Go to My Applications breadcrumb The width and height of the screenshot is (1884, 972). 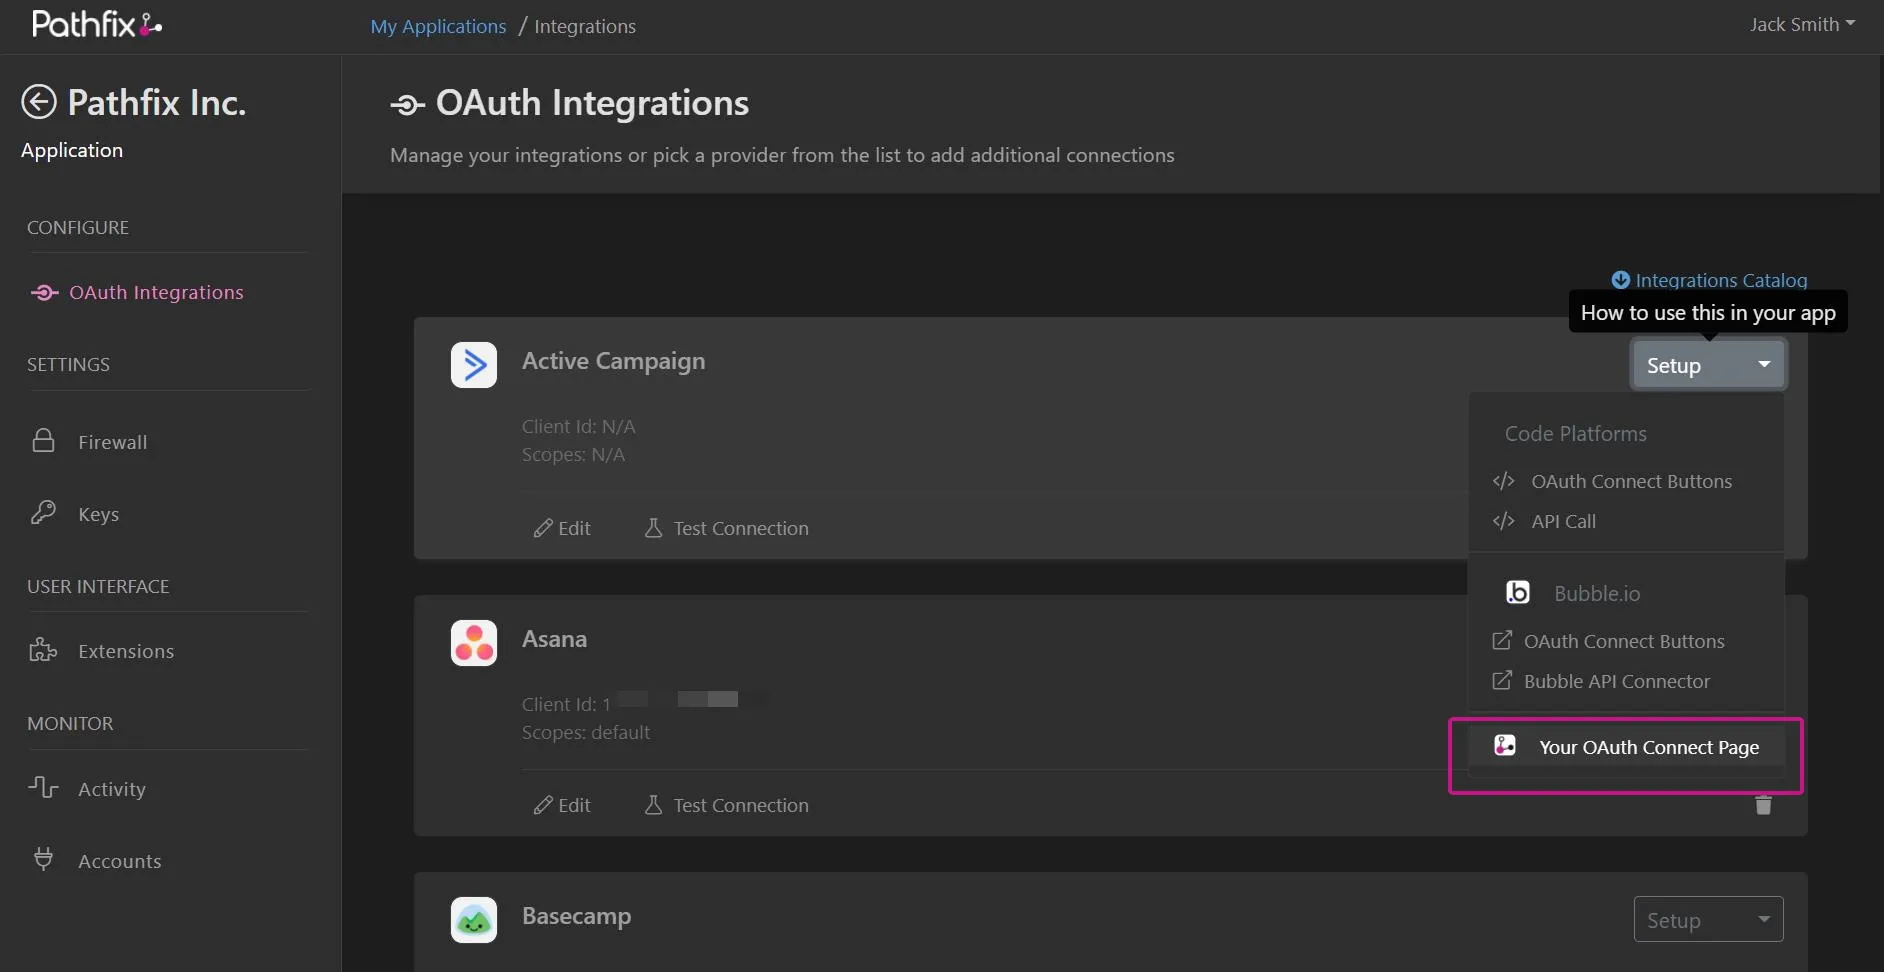438,26
